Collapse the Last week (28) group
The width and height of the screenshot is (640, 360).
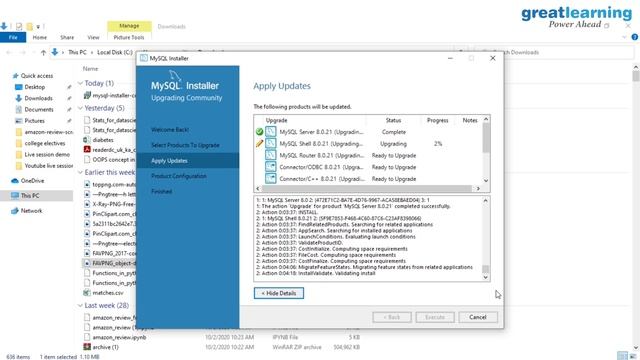point(80,305)
